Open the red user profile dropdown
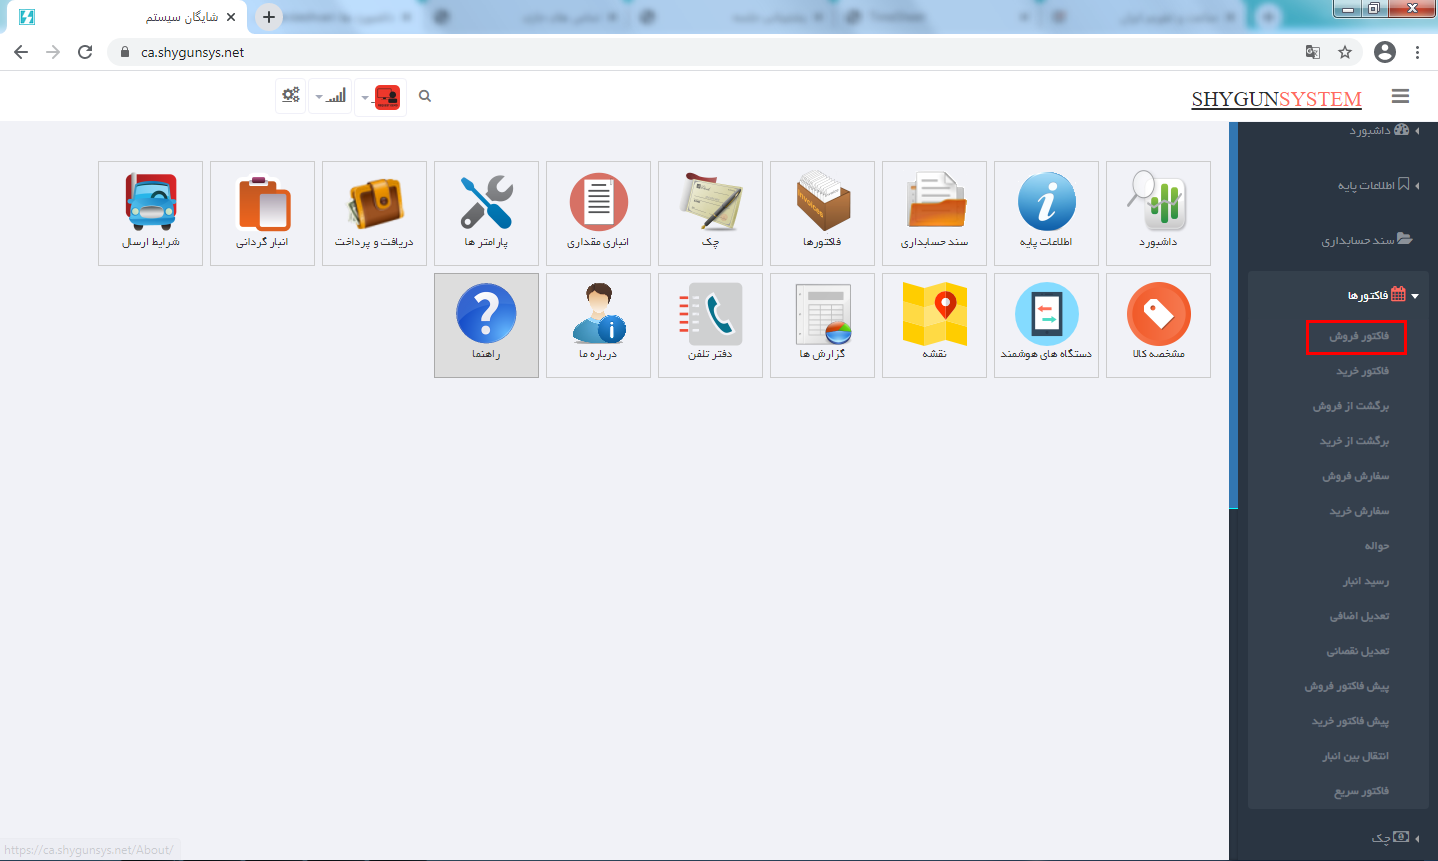The height and width of the screenshot is (861, 1438). point(381,97)
